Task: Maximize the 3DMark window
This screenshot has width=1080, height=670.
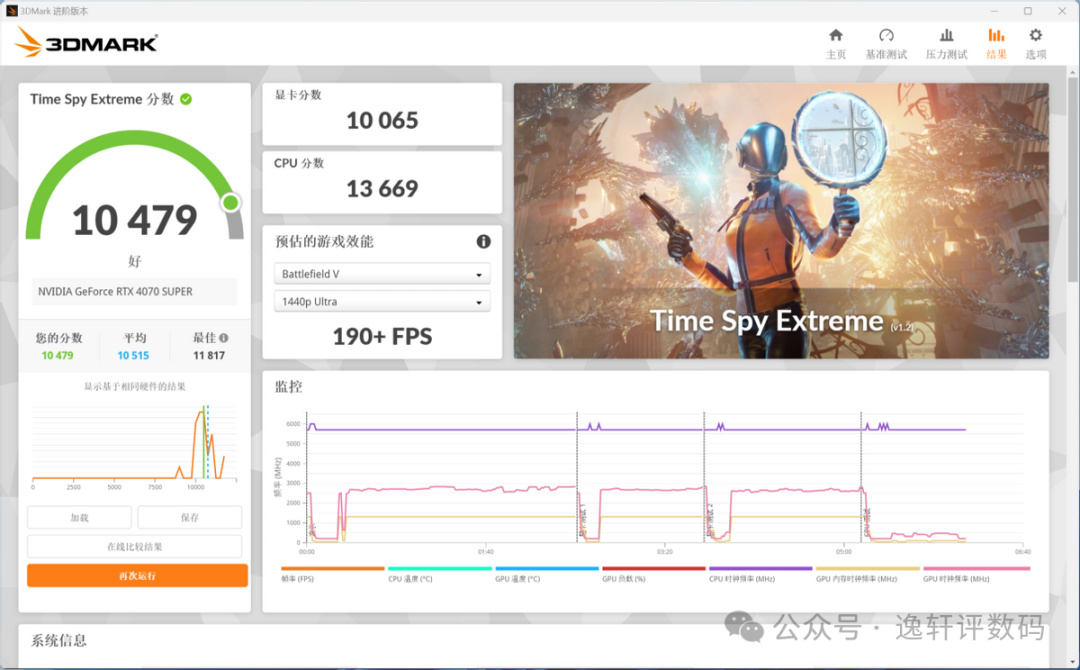Action: (x=1028, y=11)
